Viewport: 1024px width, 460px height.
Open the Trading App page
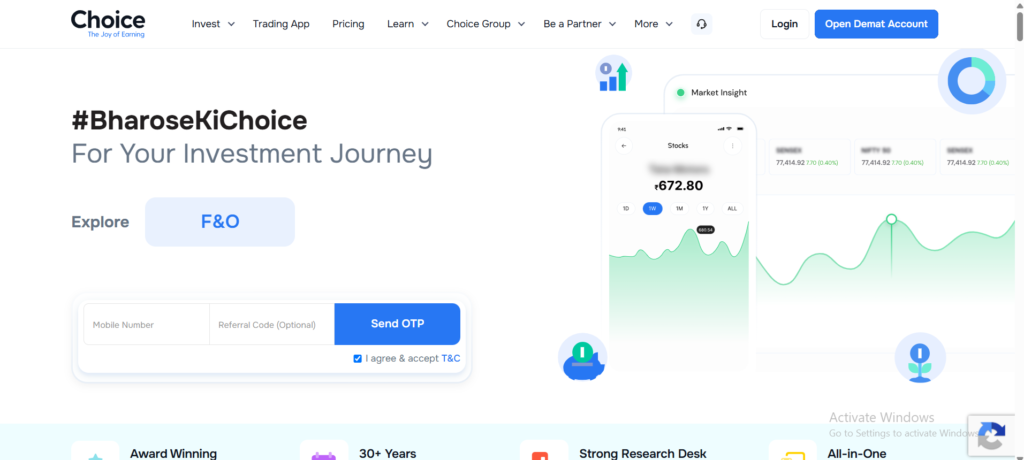[281, 24]
